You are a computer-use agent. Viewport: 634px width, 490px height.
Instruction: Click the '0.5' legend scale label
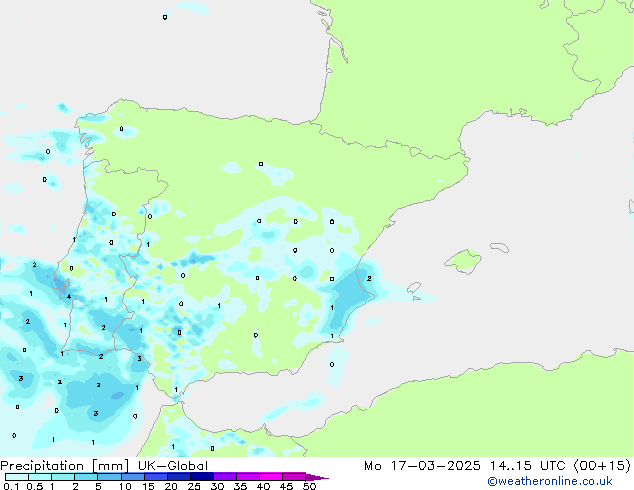tap(35, 486)
